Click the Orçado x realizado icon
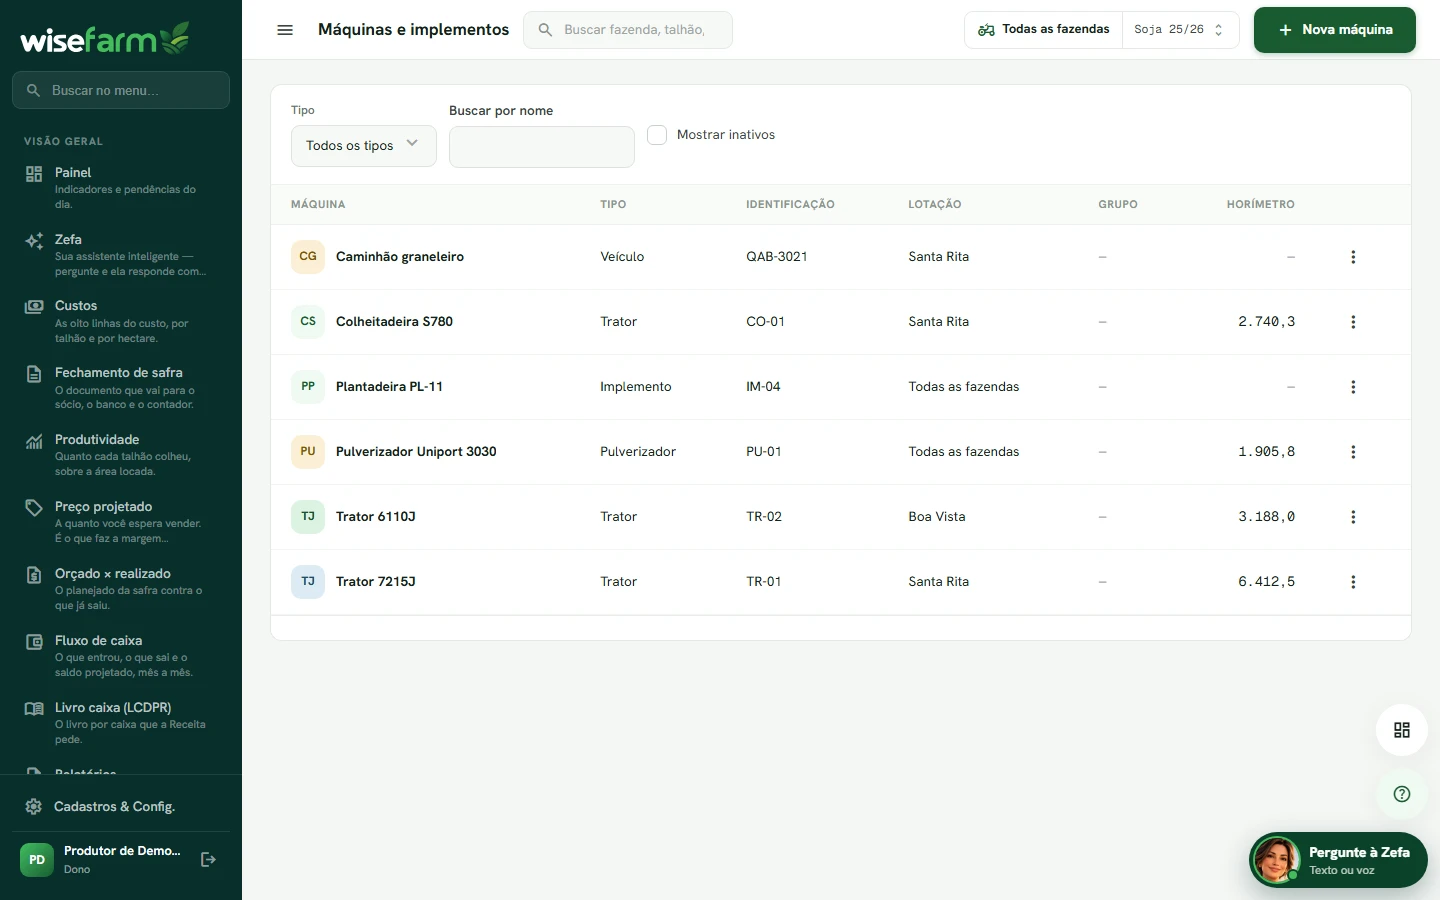1440x900 pixels. click(34, 575)
